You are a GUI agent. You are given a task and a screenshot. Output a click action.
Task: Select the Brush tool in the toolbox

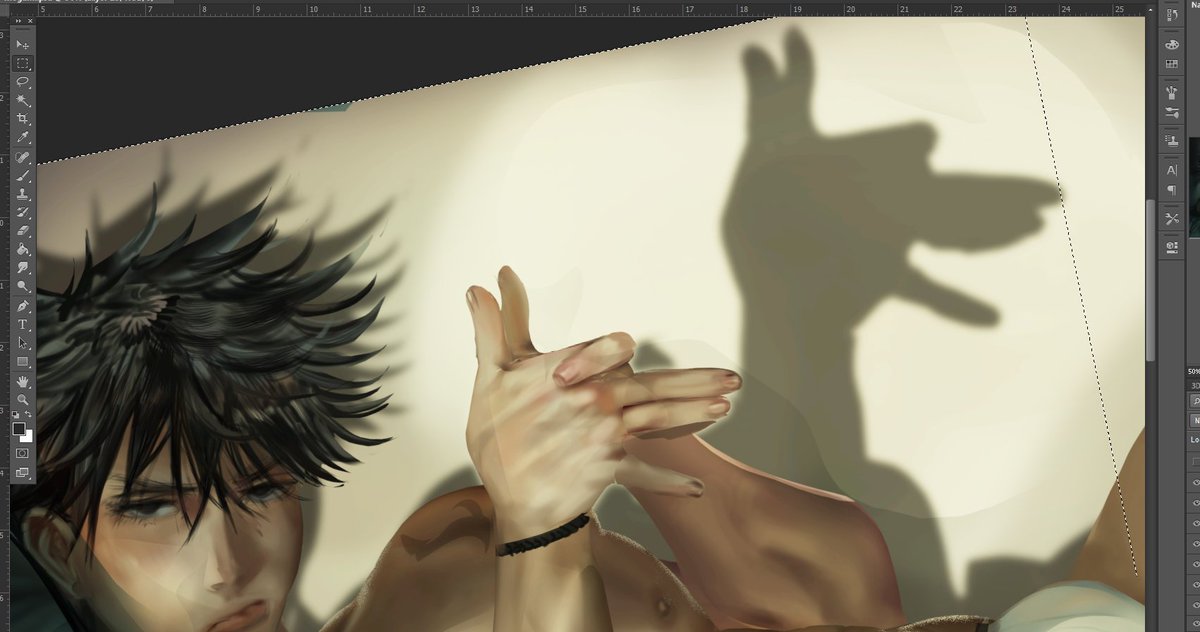pos(23,177)
